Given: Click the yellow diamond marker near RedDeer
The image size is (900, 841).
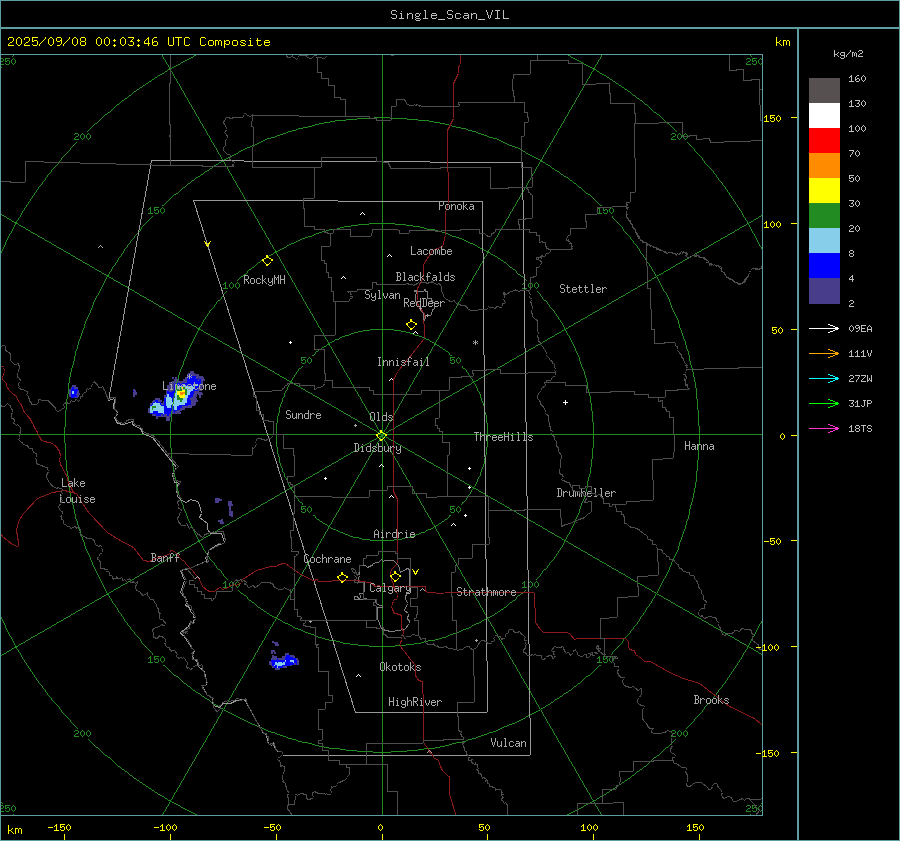Looking at the screenshot, I should coord(411,325).
